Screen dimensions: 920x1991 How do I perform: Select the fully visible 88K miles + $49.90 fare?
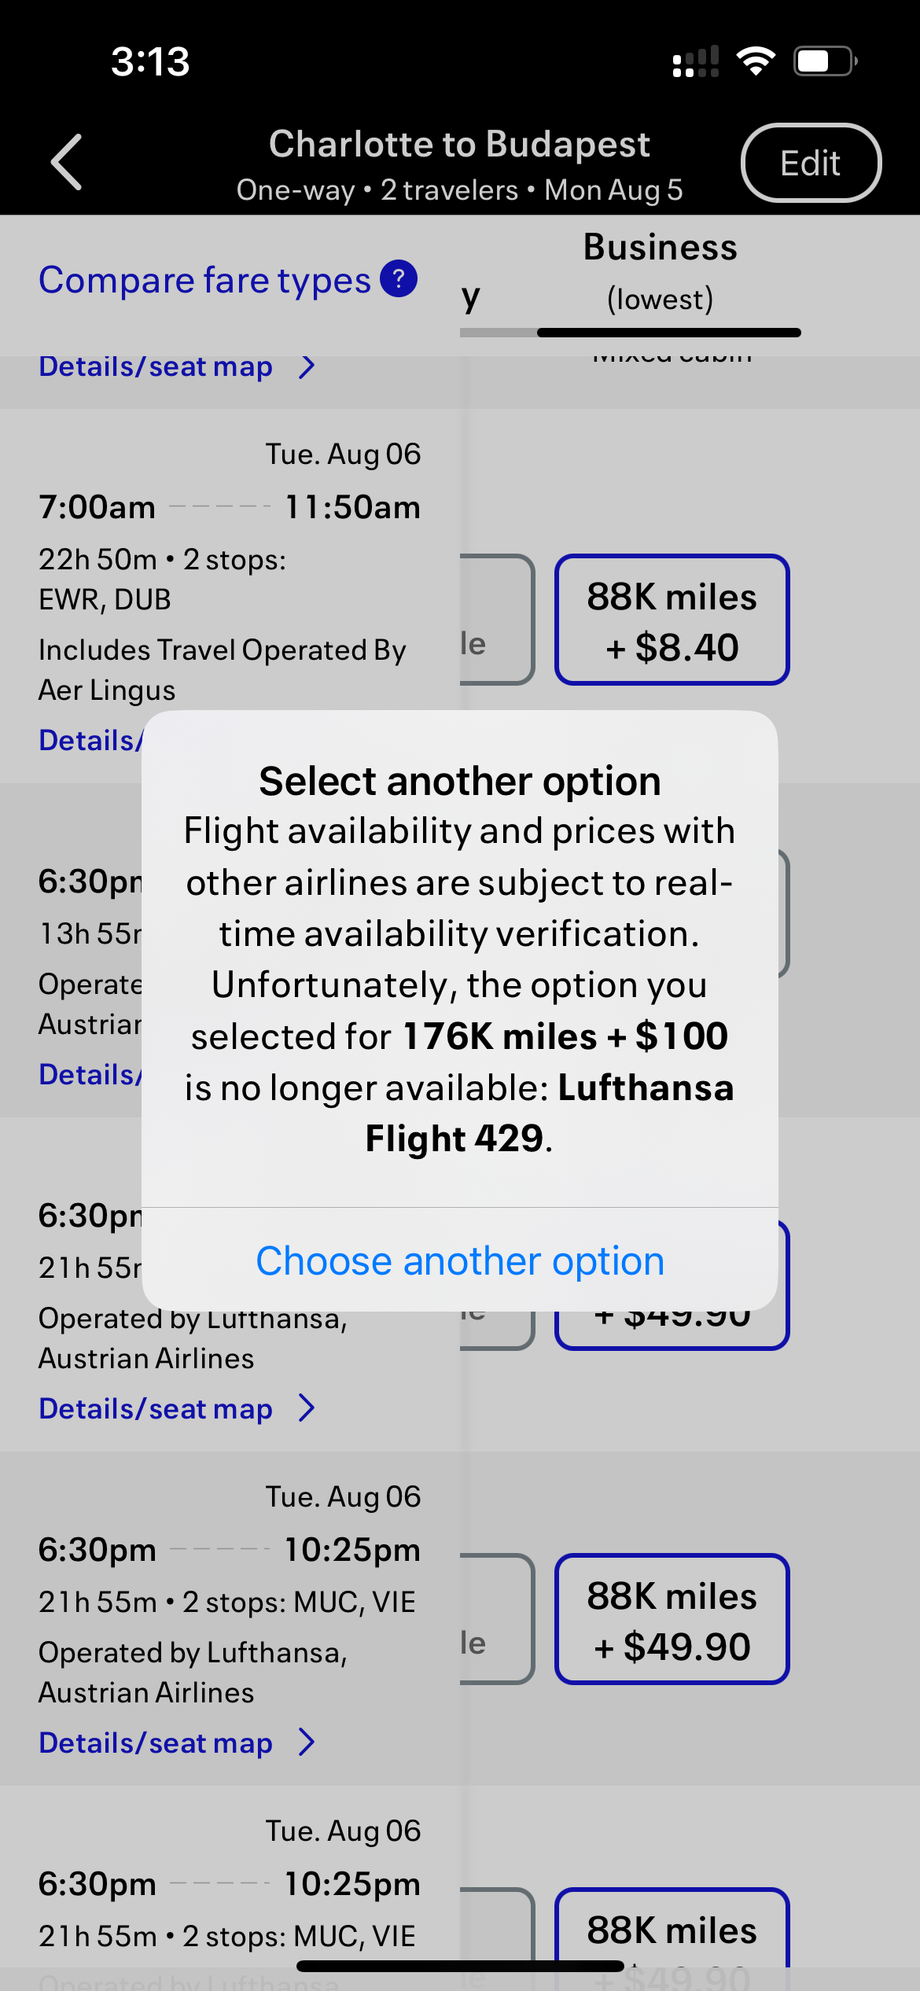pos(672,1619)
